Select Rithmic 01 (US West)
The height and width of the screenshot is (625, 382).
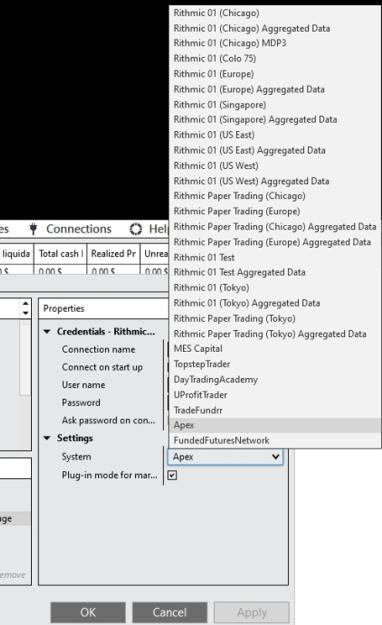pos(274,166)
